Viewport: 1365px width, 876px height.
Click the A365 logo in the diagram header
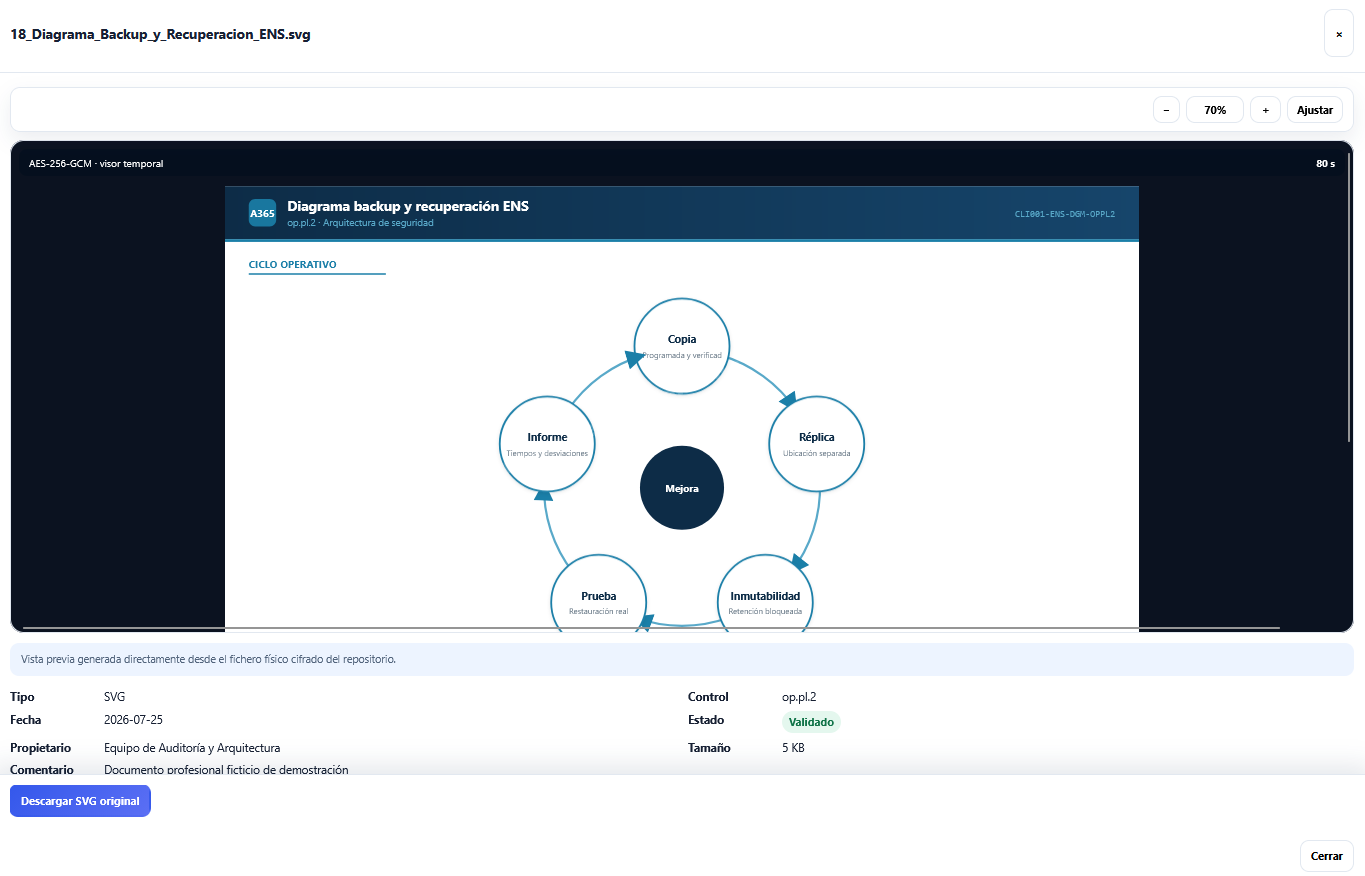tap(262, 213)
